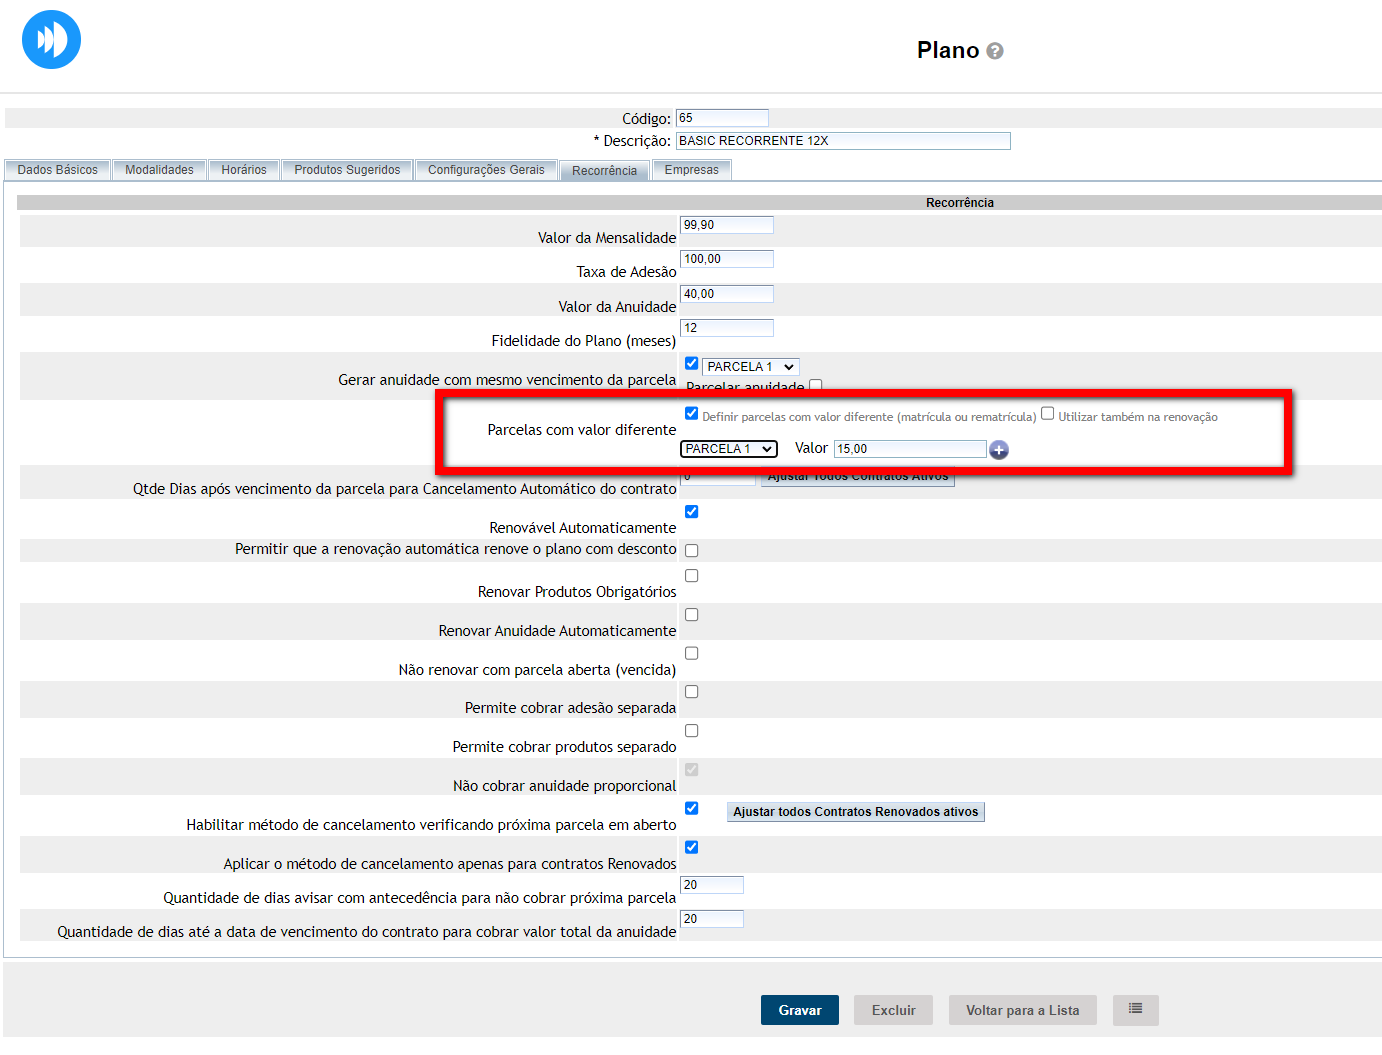Viewport: 1382px width, 1055px height.
Task: Check Renovar Anuidade Automaticamente
Action: tap(691, 615)
